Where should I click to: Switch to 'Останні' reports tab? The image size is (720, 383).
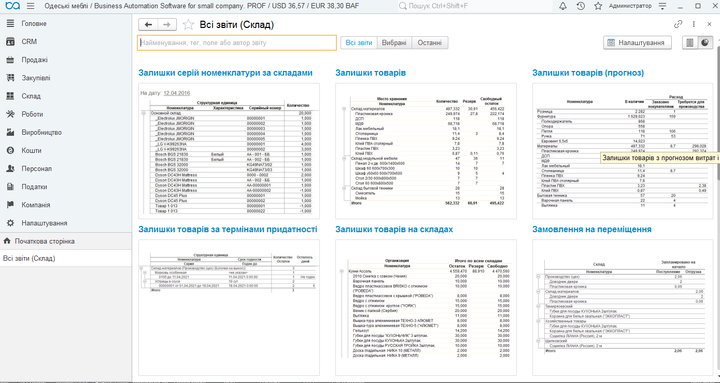click(430, 43)
